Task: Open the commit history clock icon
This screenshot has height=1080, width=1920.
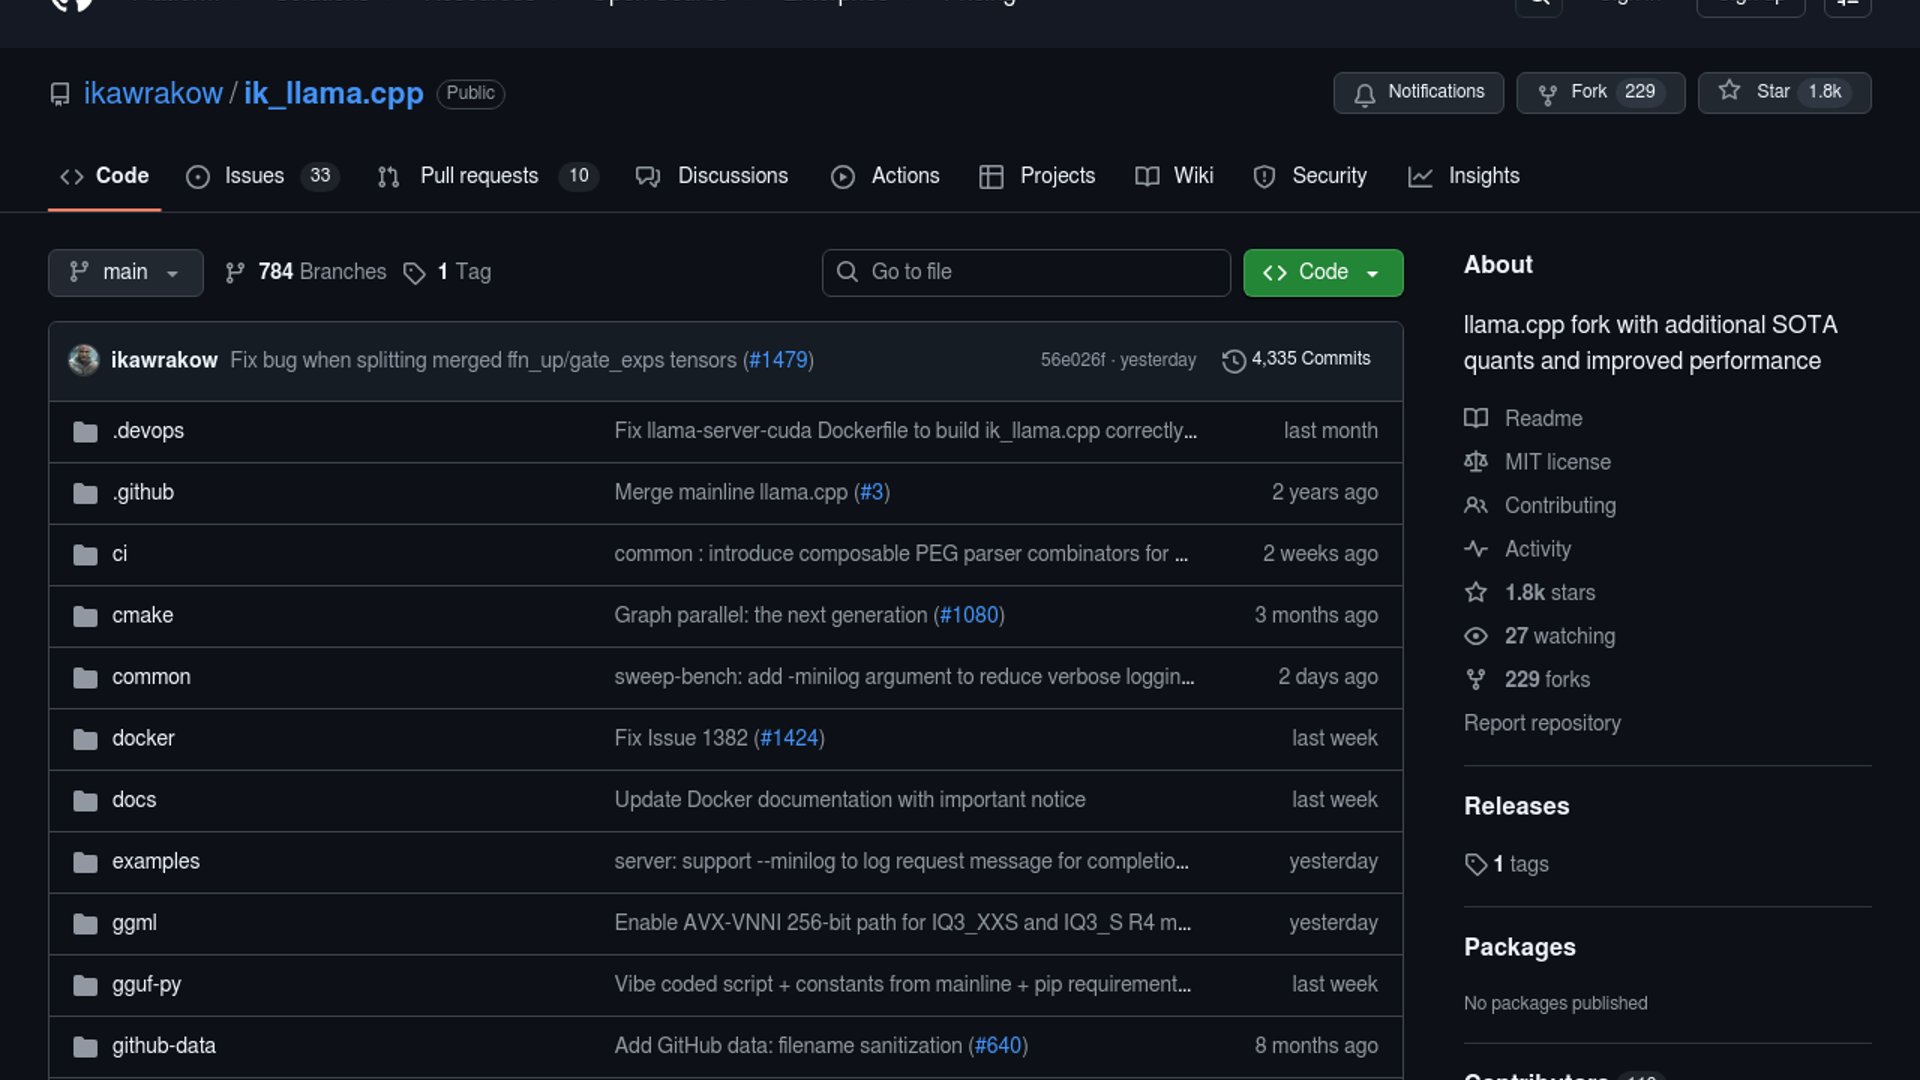Action: [1234, 360]
